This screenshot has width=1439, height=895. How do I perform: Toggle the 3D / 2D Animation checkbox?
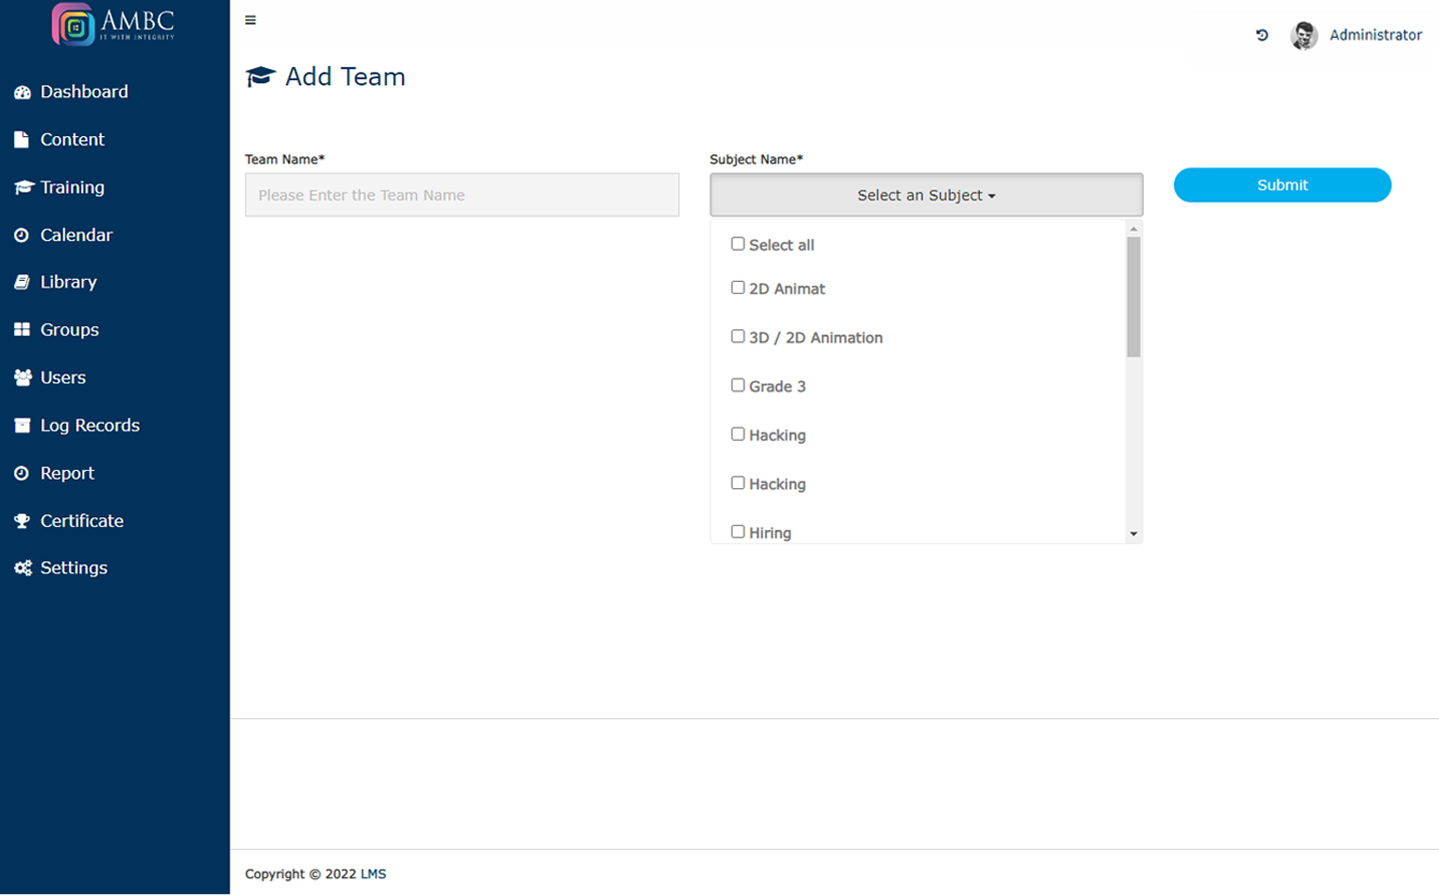pos(738,337)
